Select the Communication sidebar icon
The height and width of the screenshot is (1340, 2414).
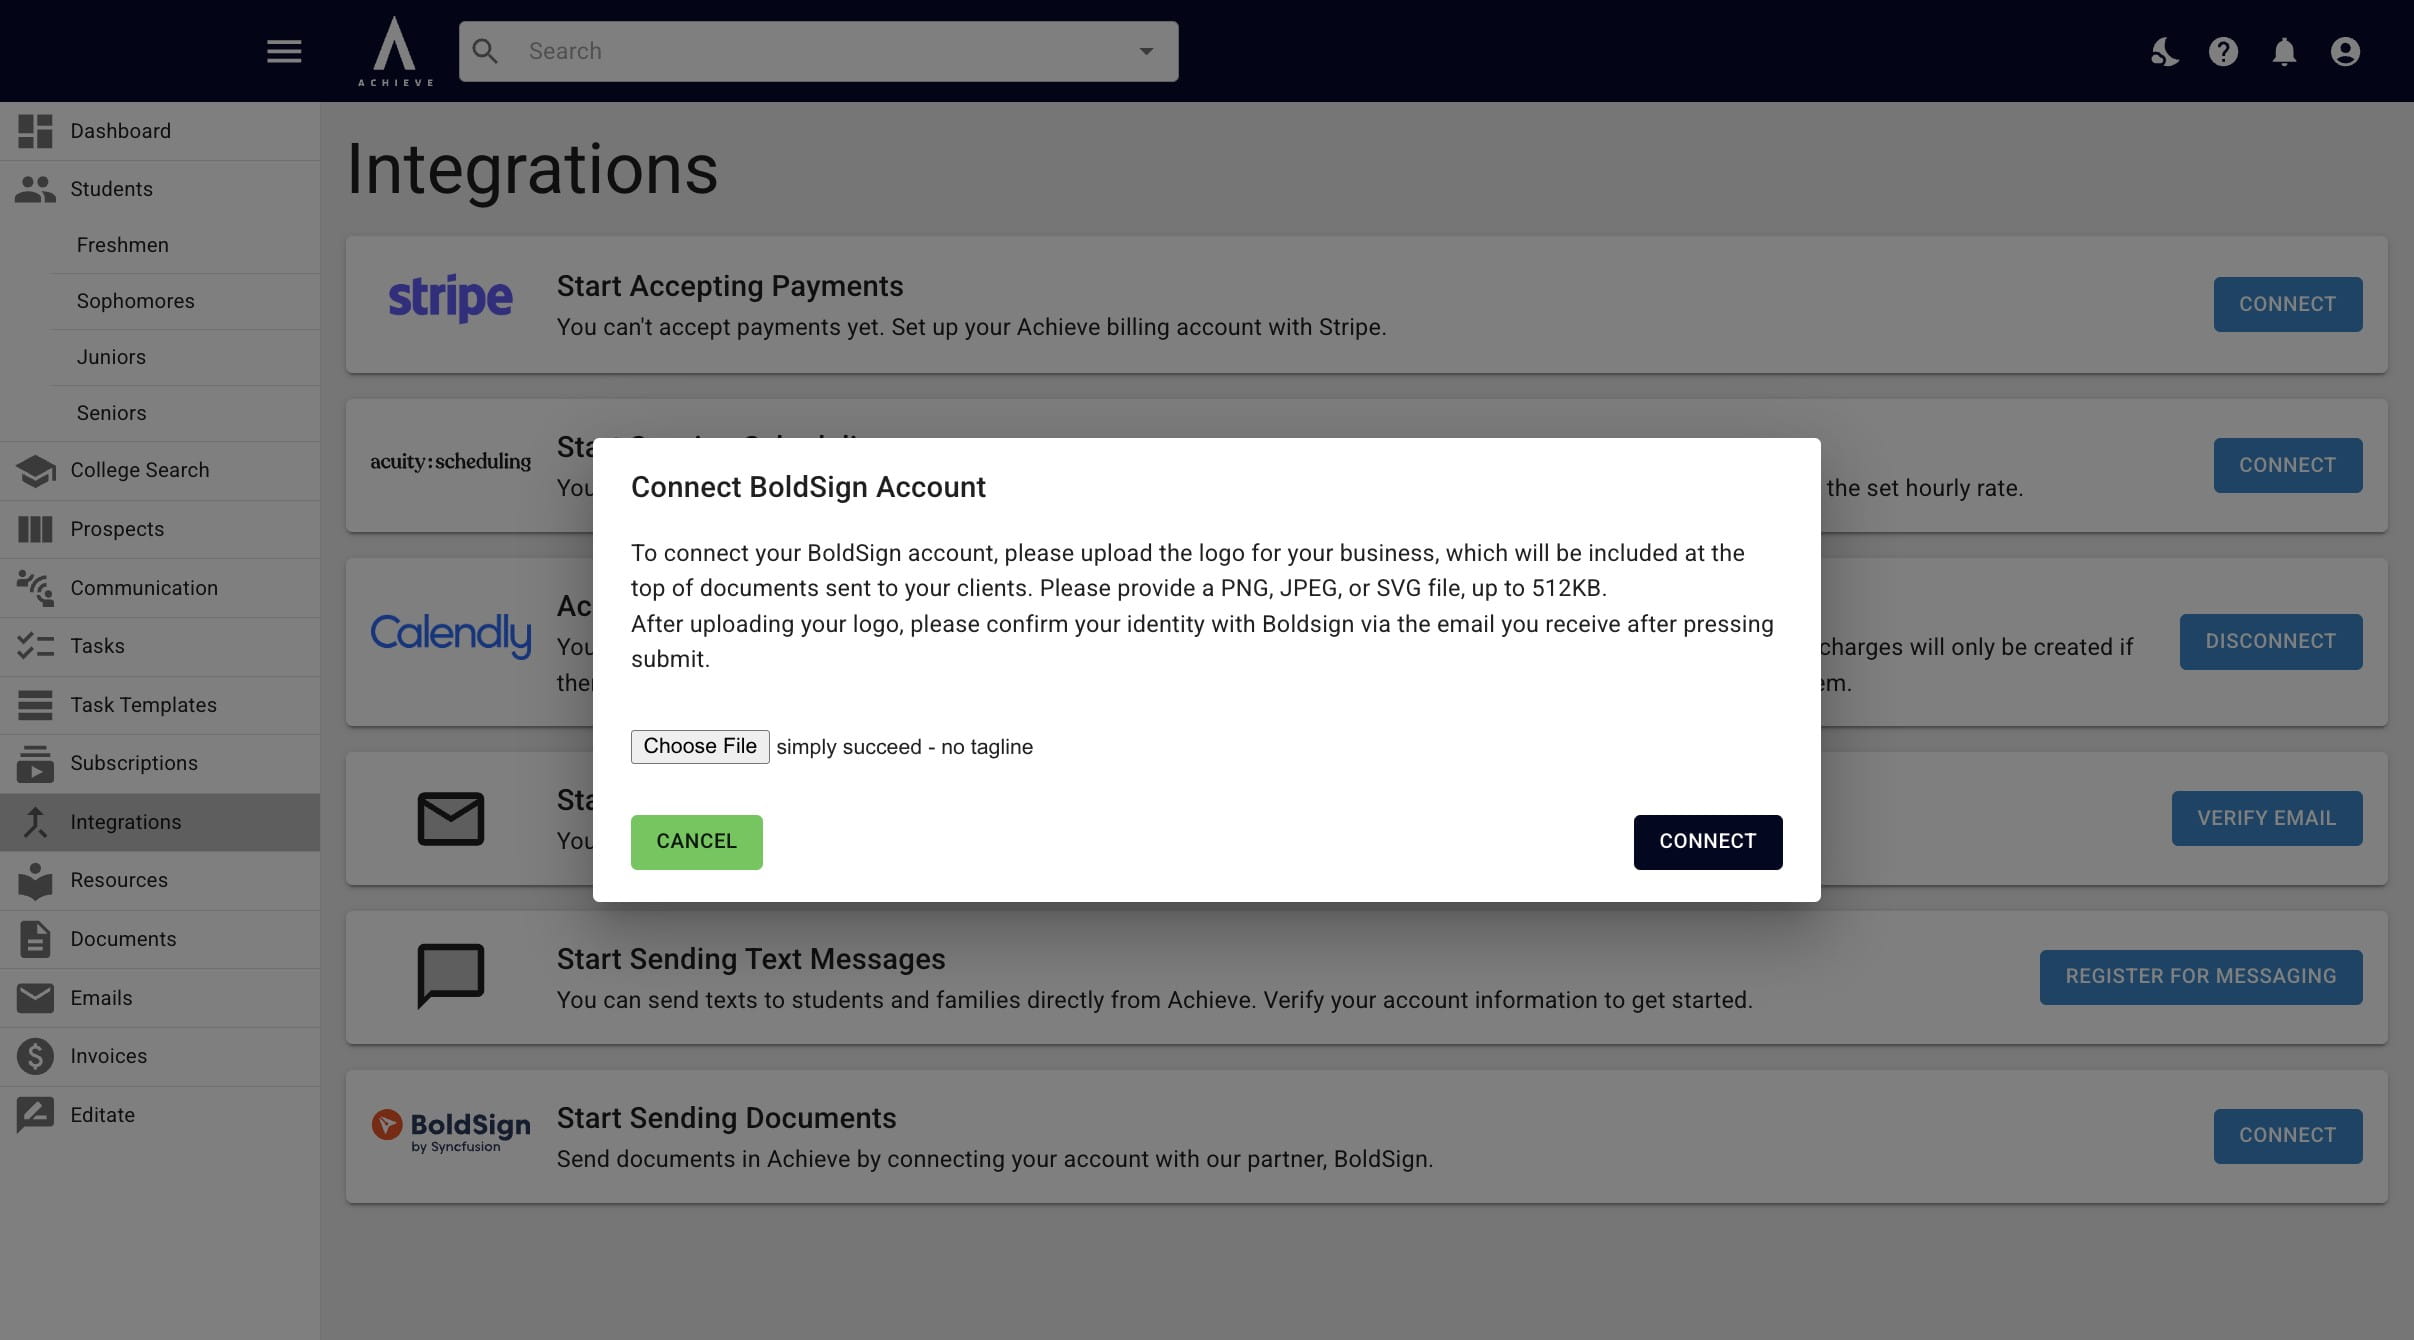pos(35,588)
